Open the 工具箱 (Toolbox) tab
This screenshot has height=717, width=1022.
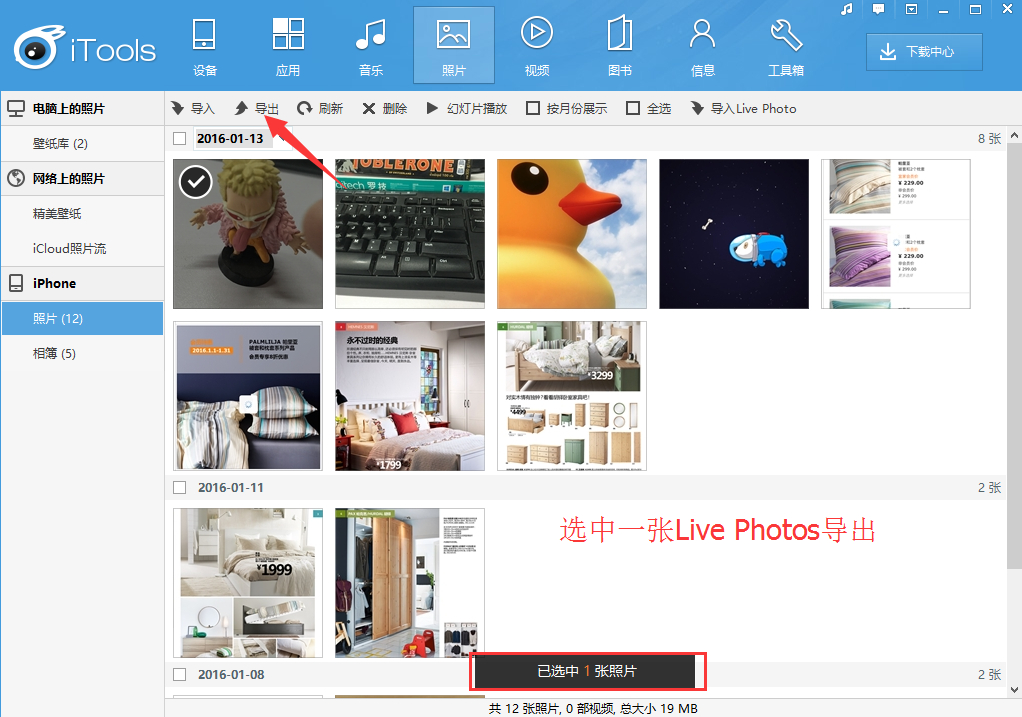click(785, 47)
